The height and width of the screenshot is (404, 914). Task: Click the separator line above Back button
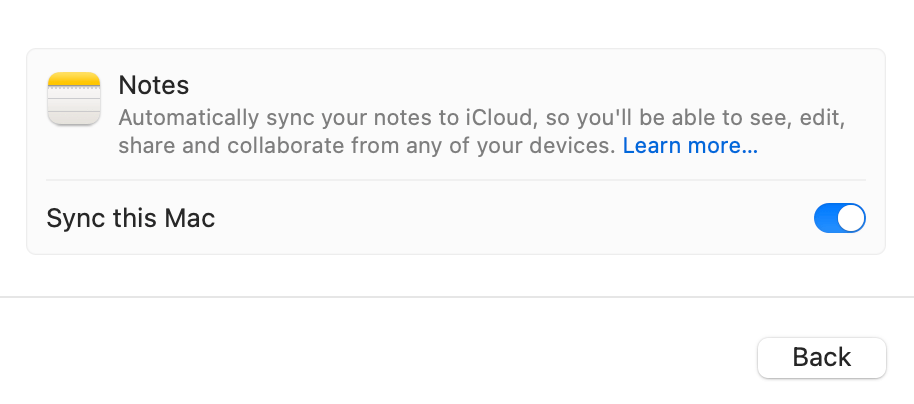[457, 297]
